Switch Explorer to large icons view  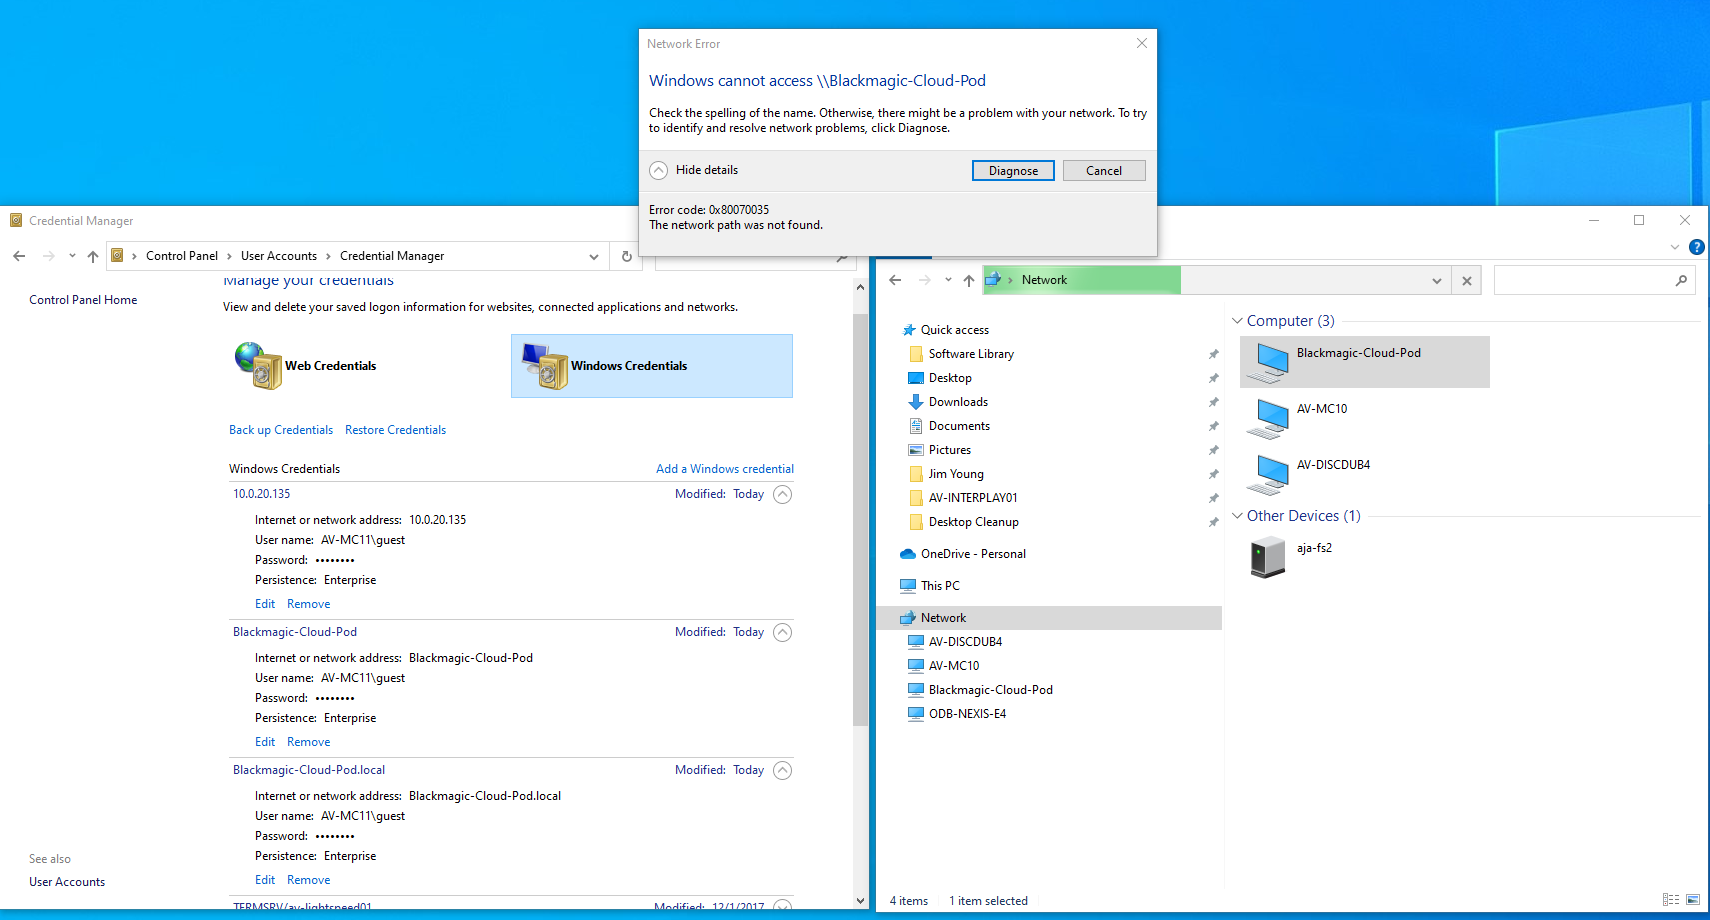[x=1693, y=900]
